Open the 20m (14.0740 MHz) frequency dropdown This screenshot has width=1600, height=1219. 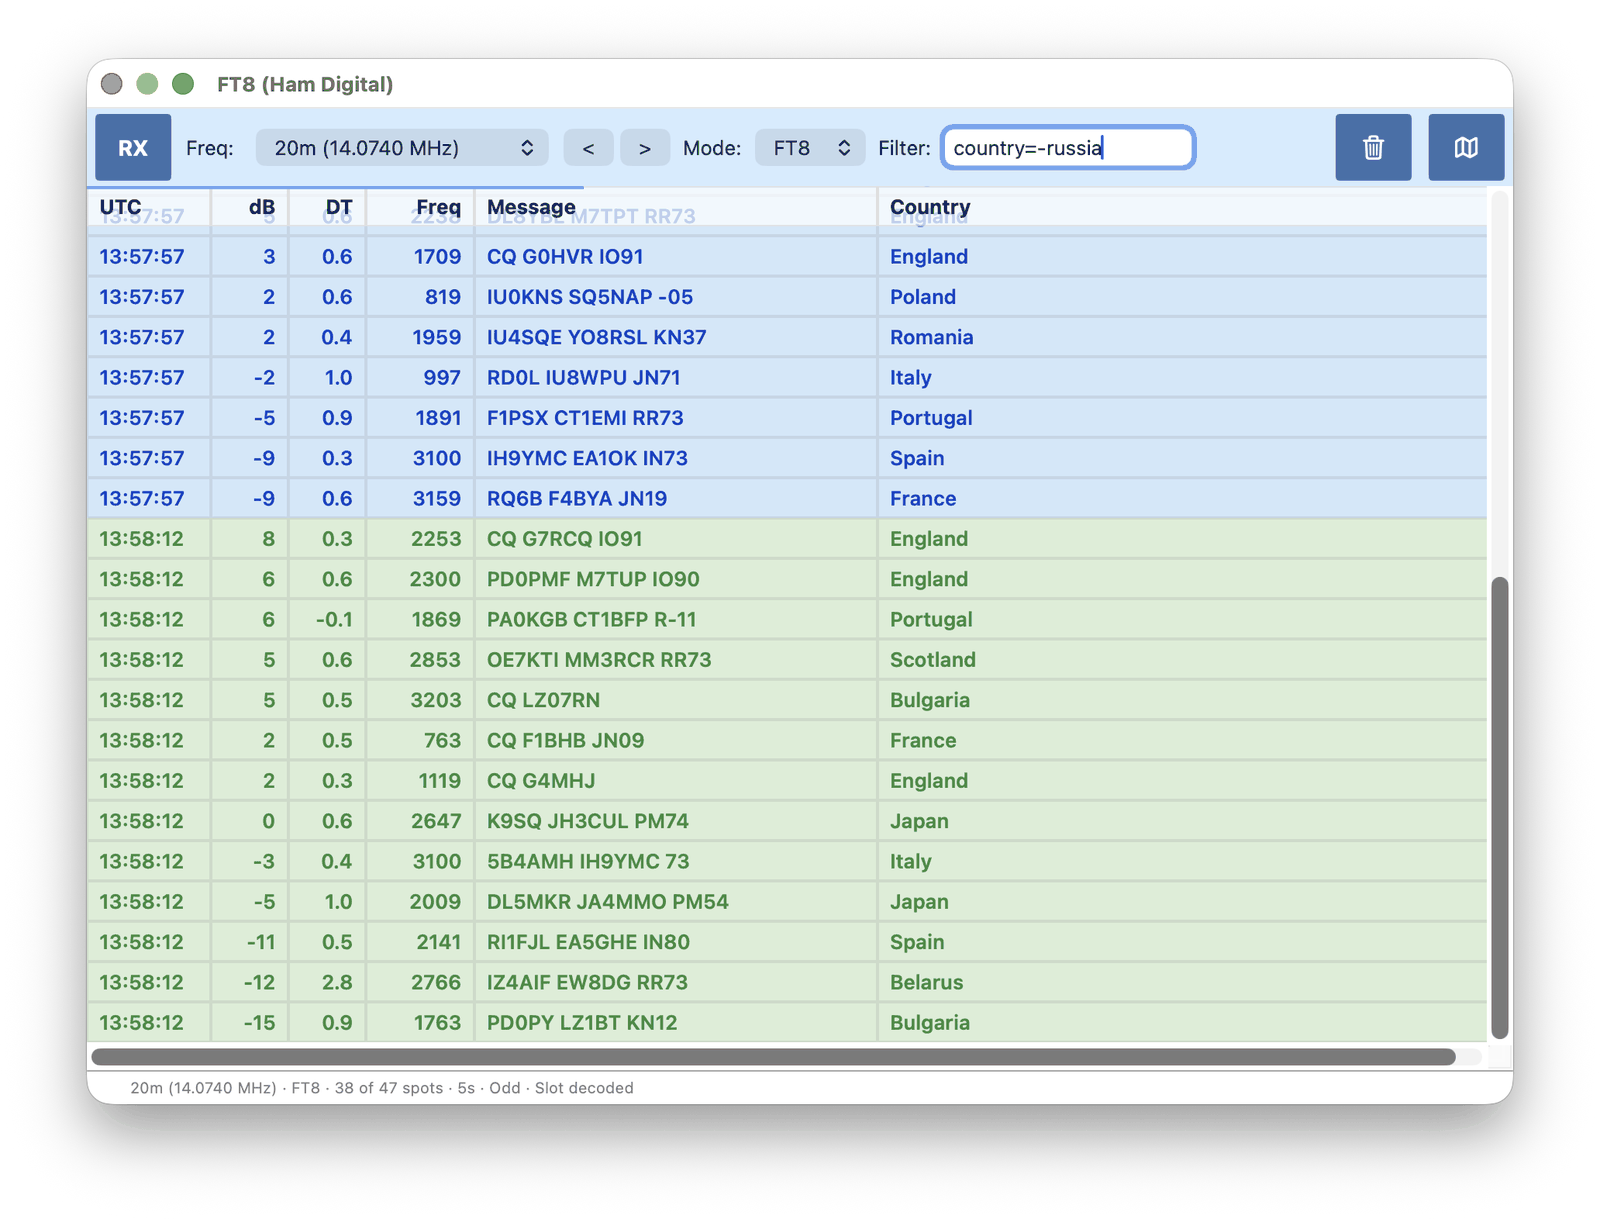coord(402,148)
